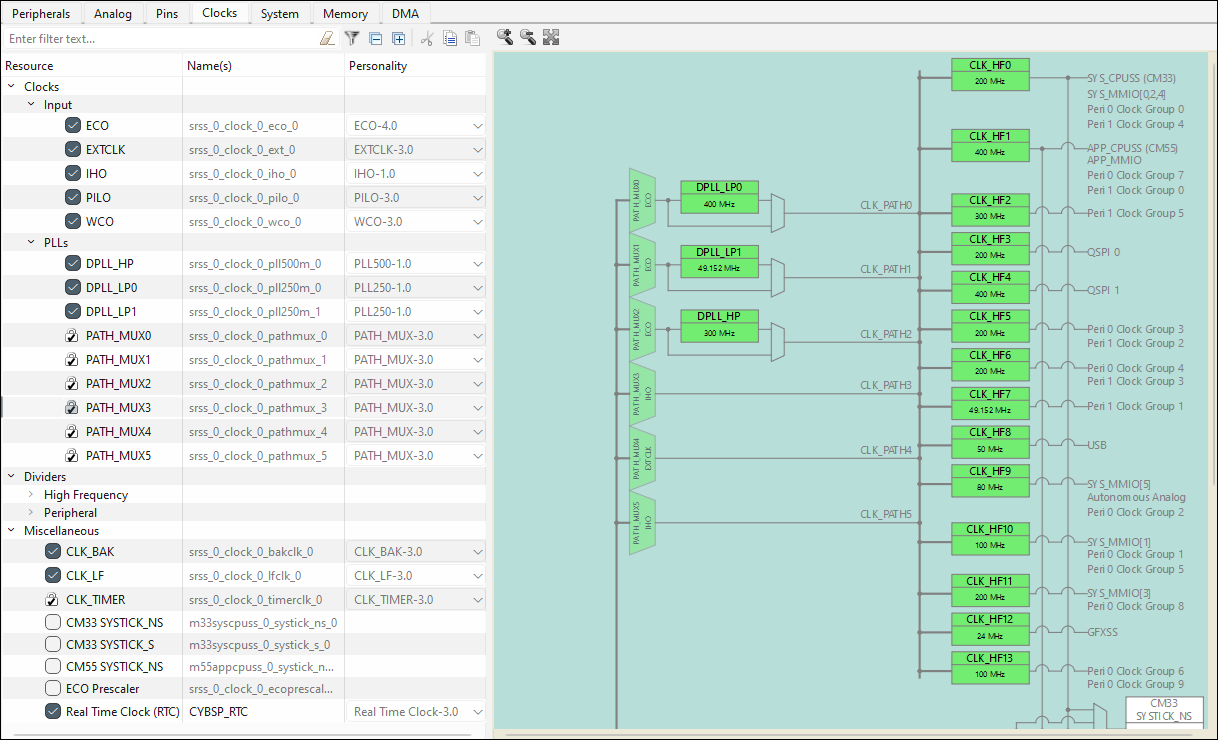Zoom in on the clock diagram
This screenshot has width=1218, height=740.
pyautogui.click(x=505, y=37)
